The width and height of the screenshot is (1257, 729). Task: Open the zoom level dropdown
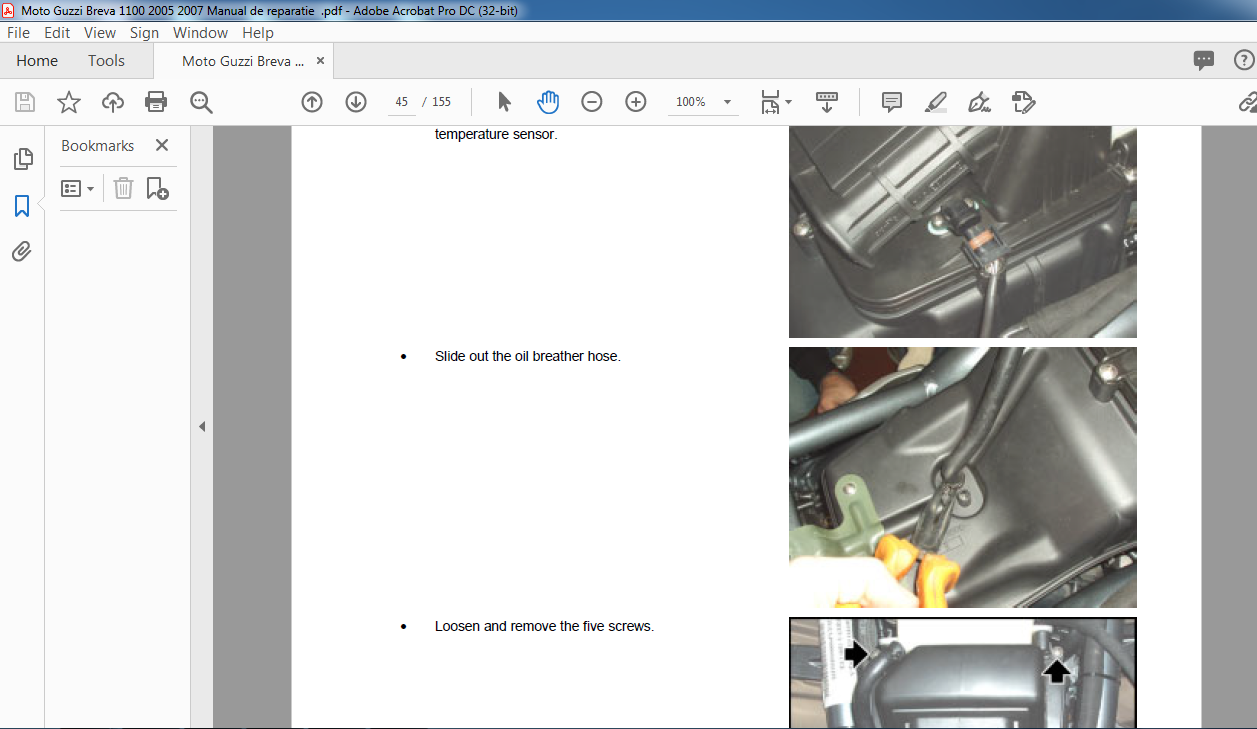coord(727,102)
